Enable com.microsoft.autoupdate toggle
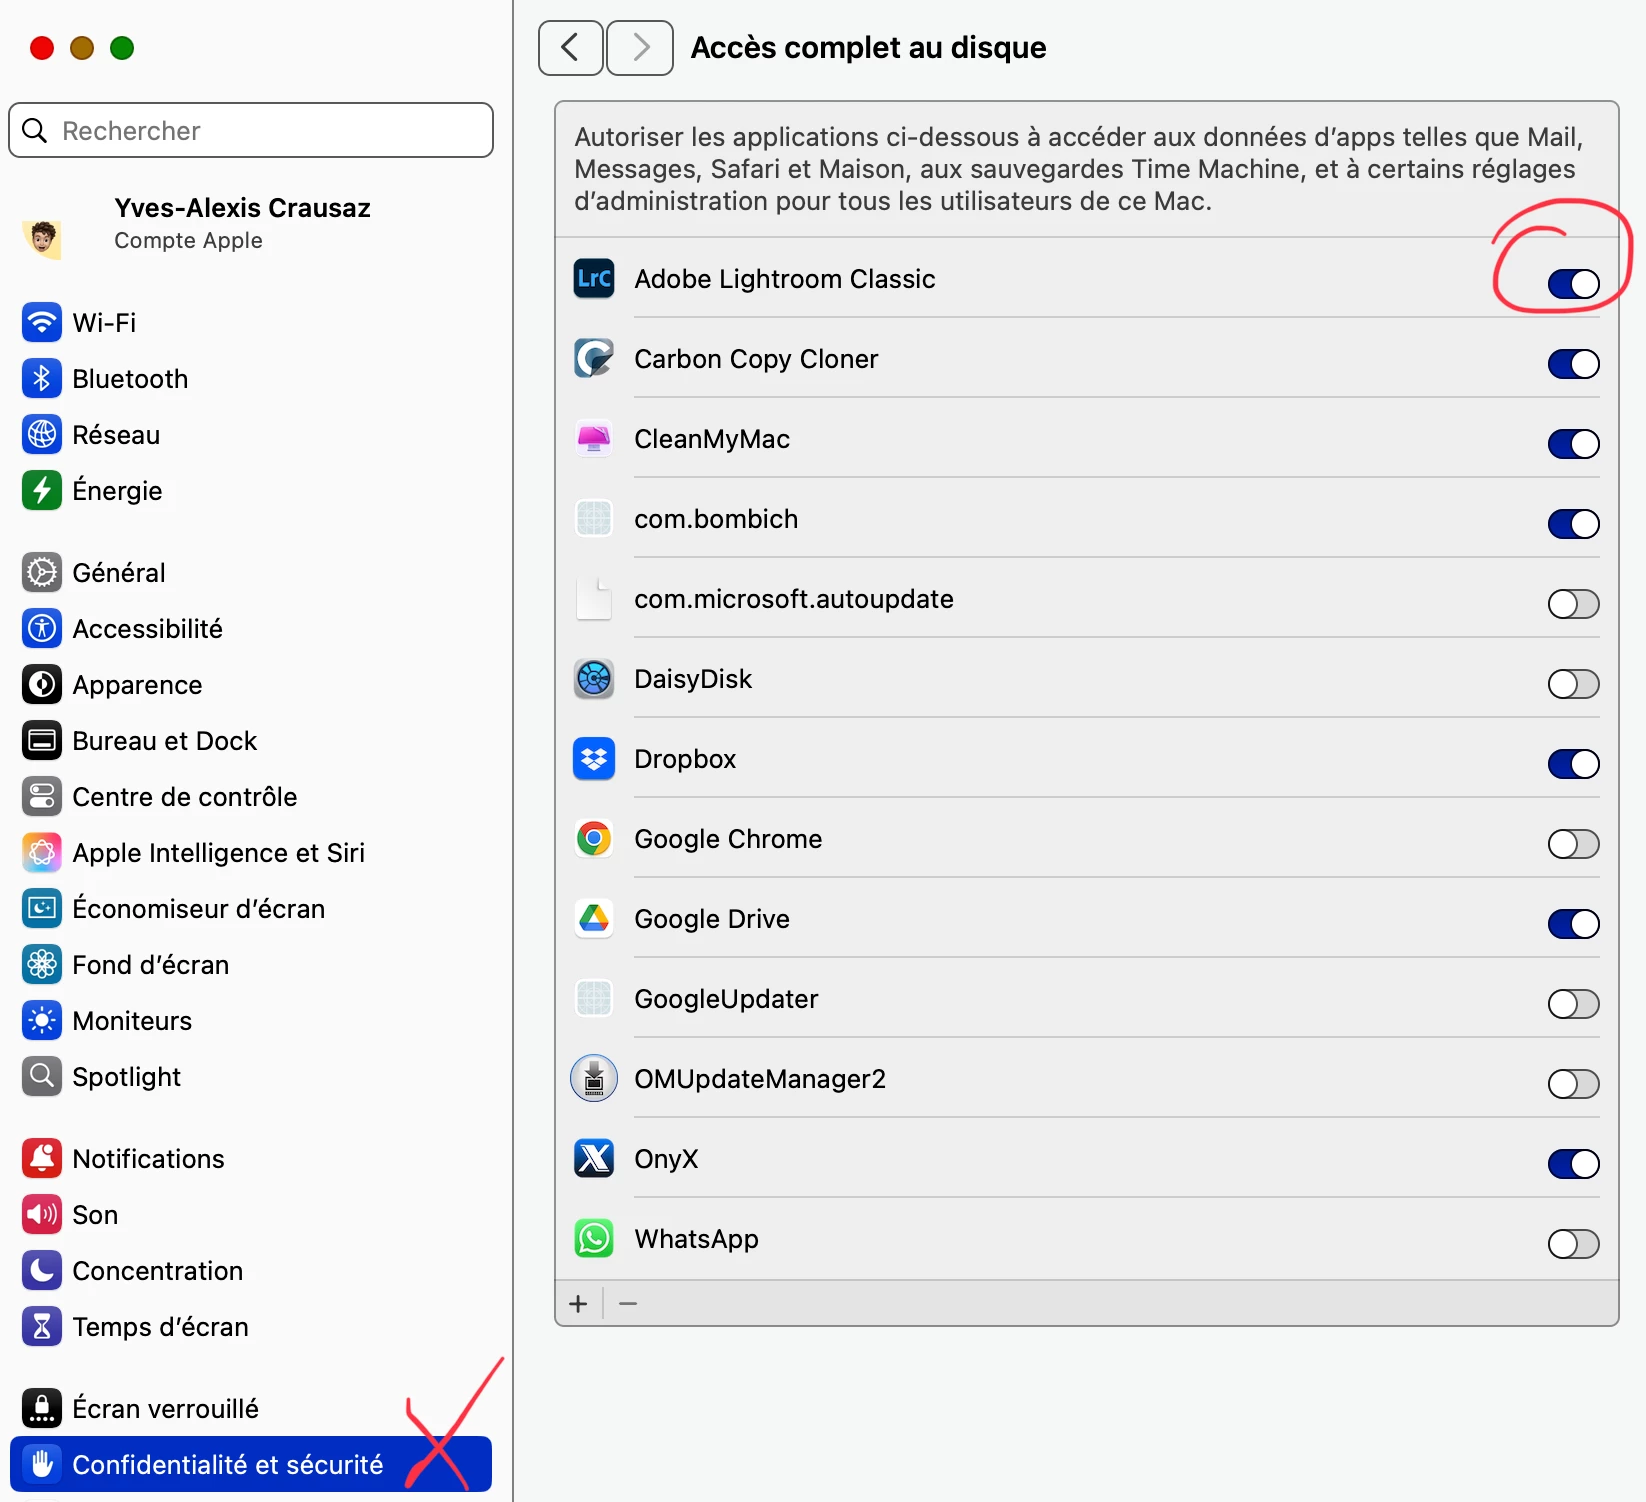 pyautogui.click(x=1574, y=604)
